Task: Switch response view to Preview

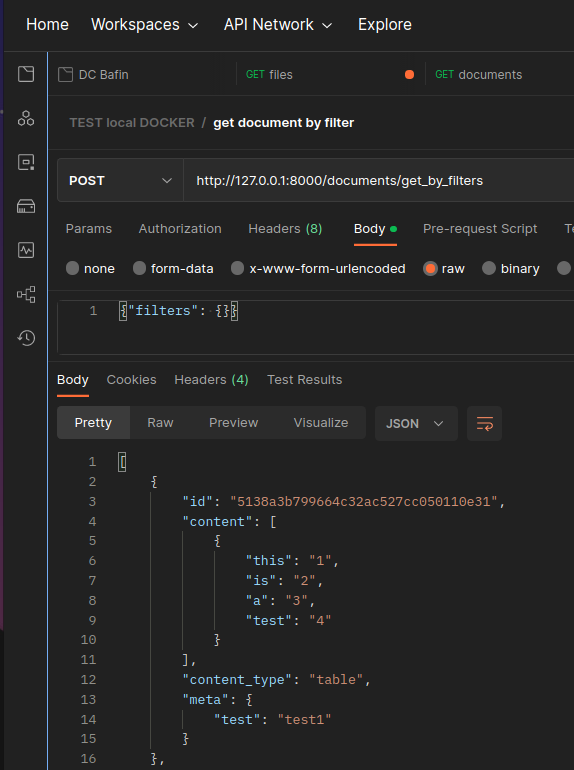Action: [x=233, y=423]
